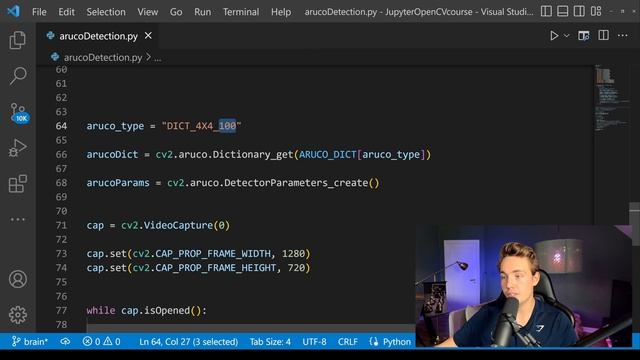Open the Terminal menu

pos(241,12)
